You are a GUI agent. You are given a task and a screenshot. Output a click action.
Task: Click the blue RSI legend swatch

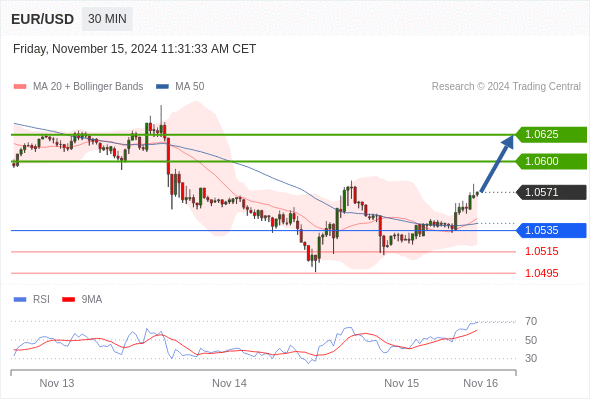pos(20,300)
